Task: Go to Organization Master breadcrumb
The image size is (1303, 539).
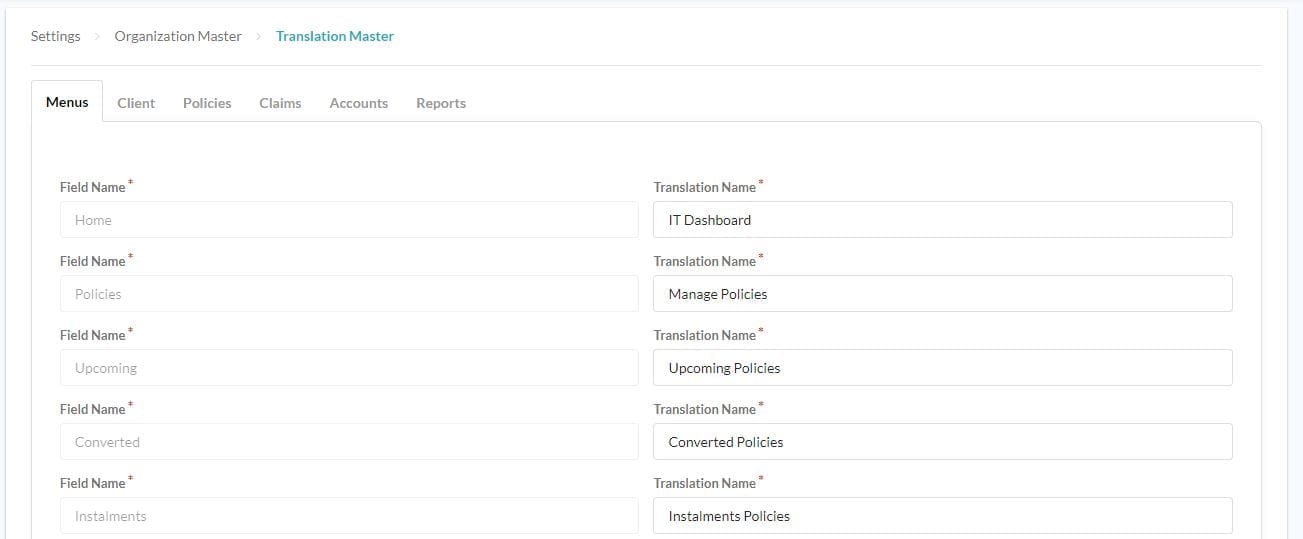Action: 178,36
